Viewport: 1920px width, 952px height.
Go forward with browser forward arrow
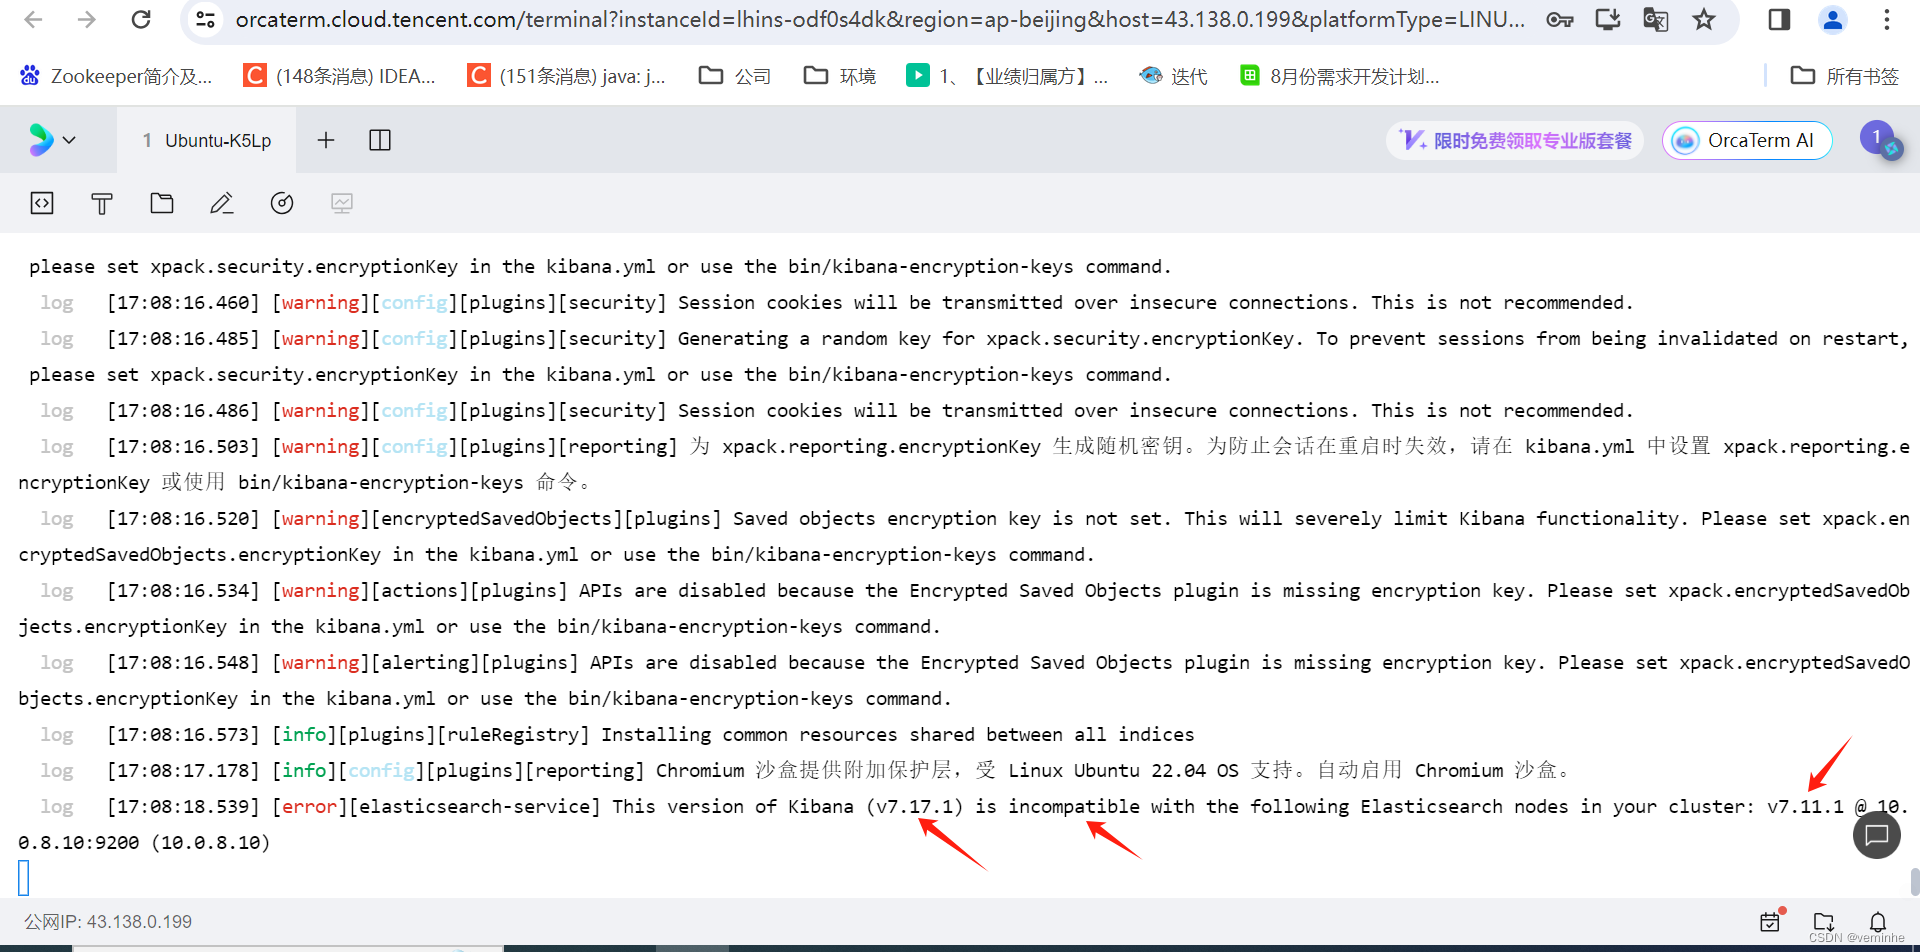[x=87, y=19]
